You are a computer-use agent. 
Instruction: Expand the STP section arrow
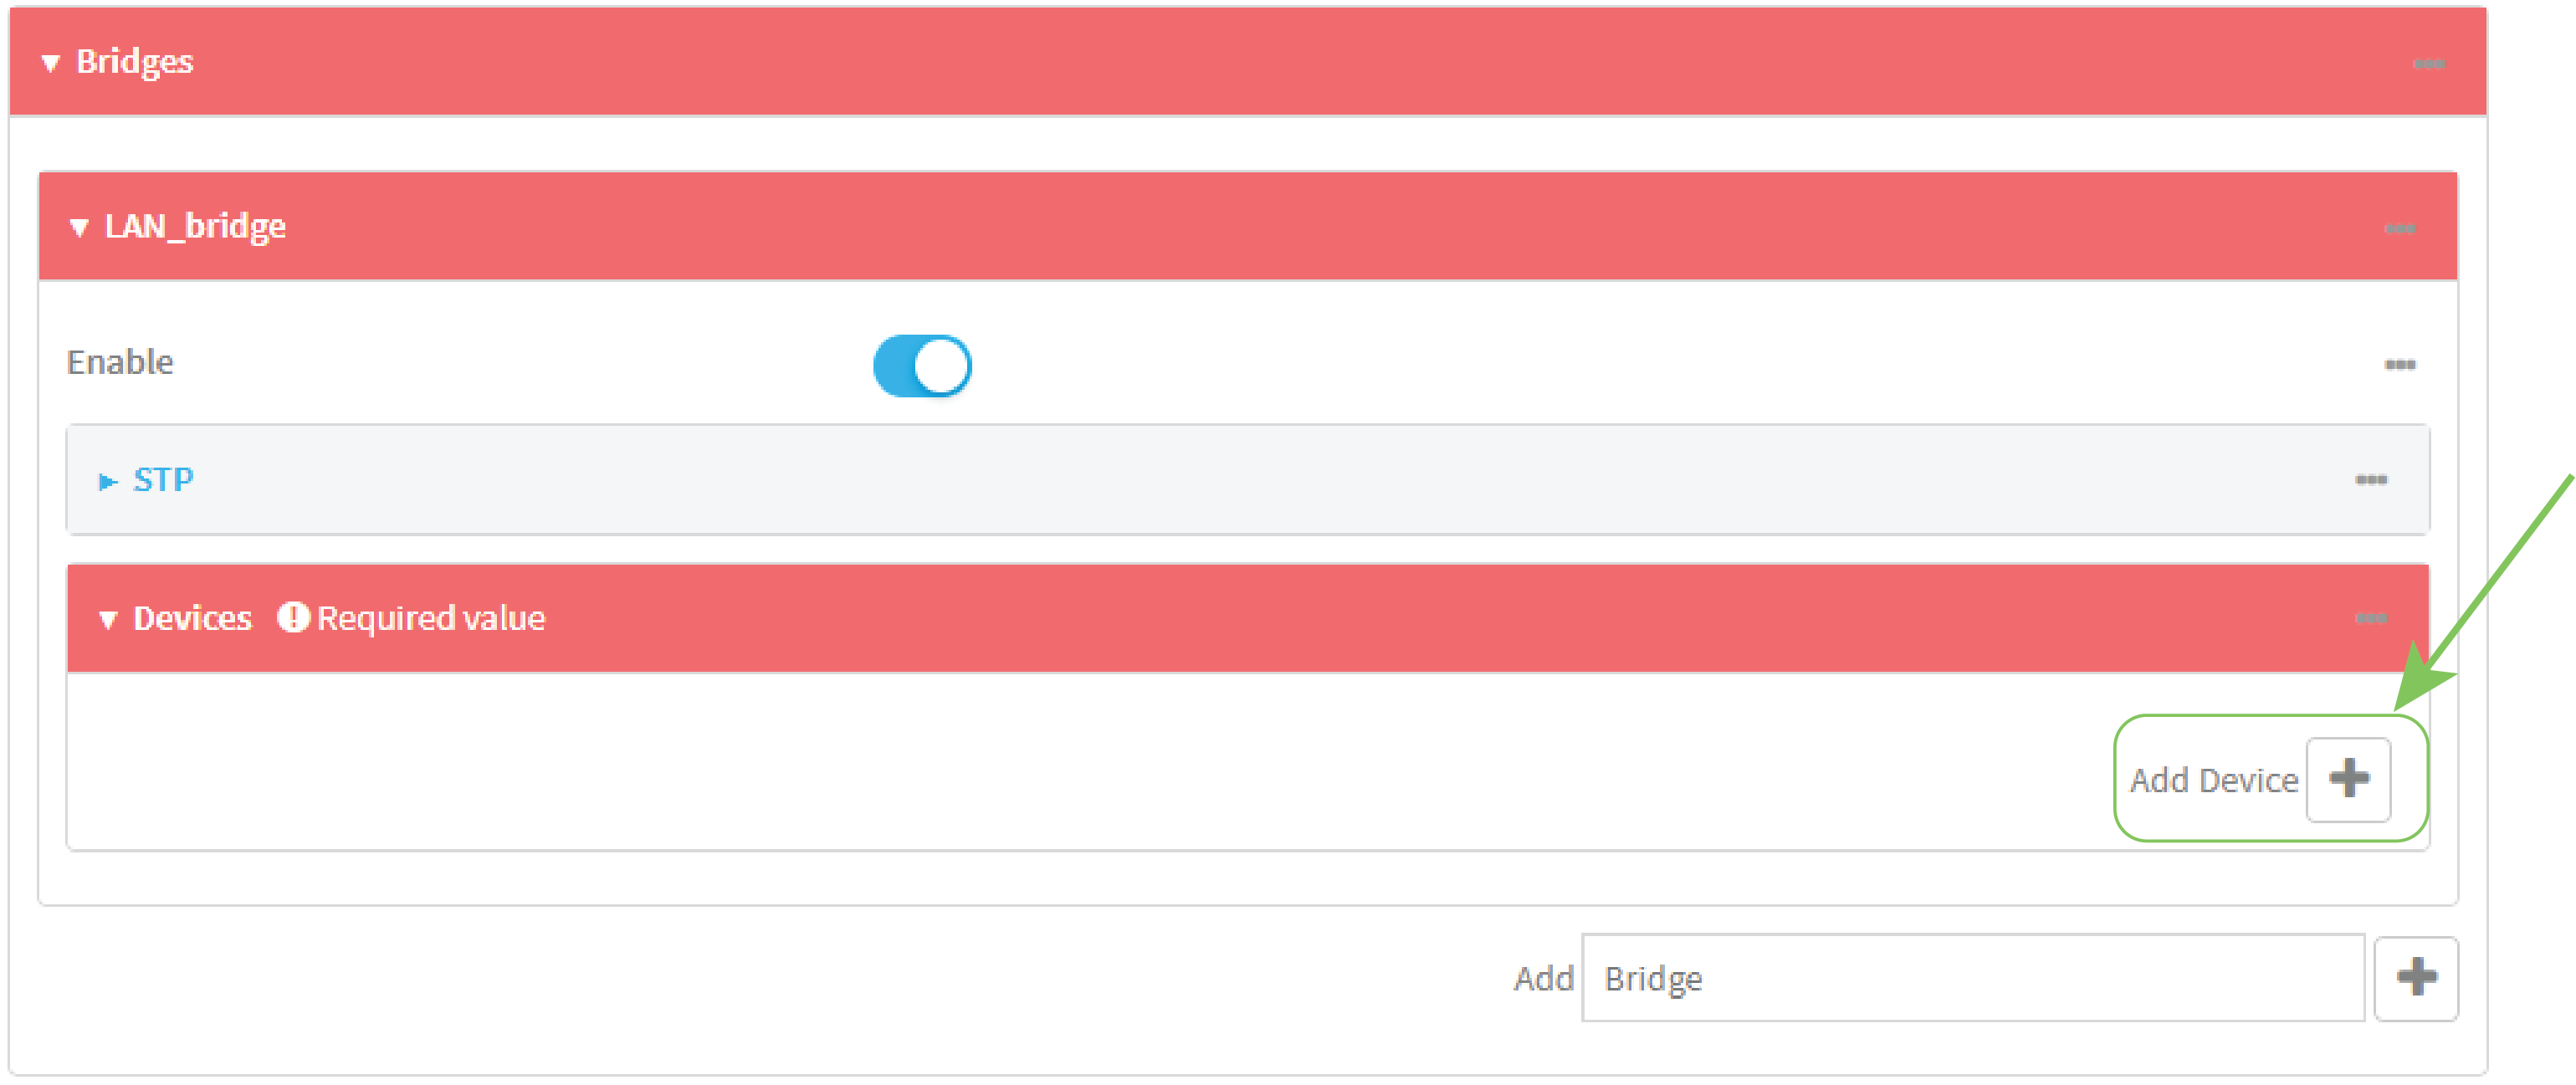click(107, 482)
